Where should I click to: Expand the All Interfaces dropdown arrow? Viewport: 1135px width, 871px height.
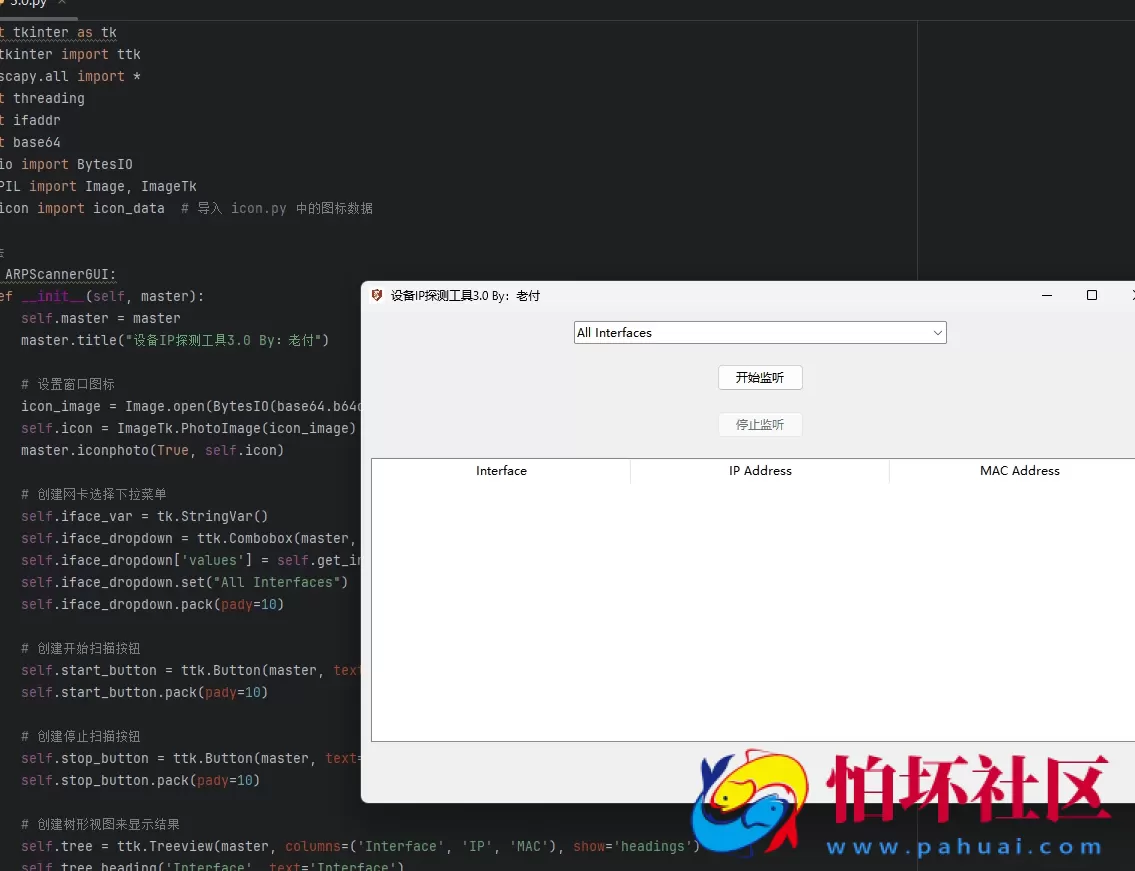click(x=937, y=333)
